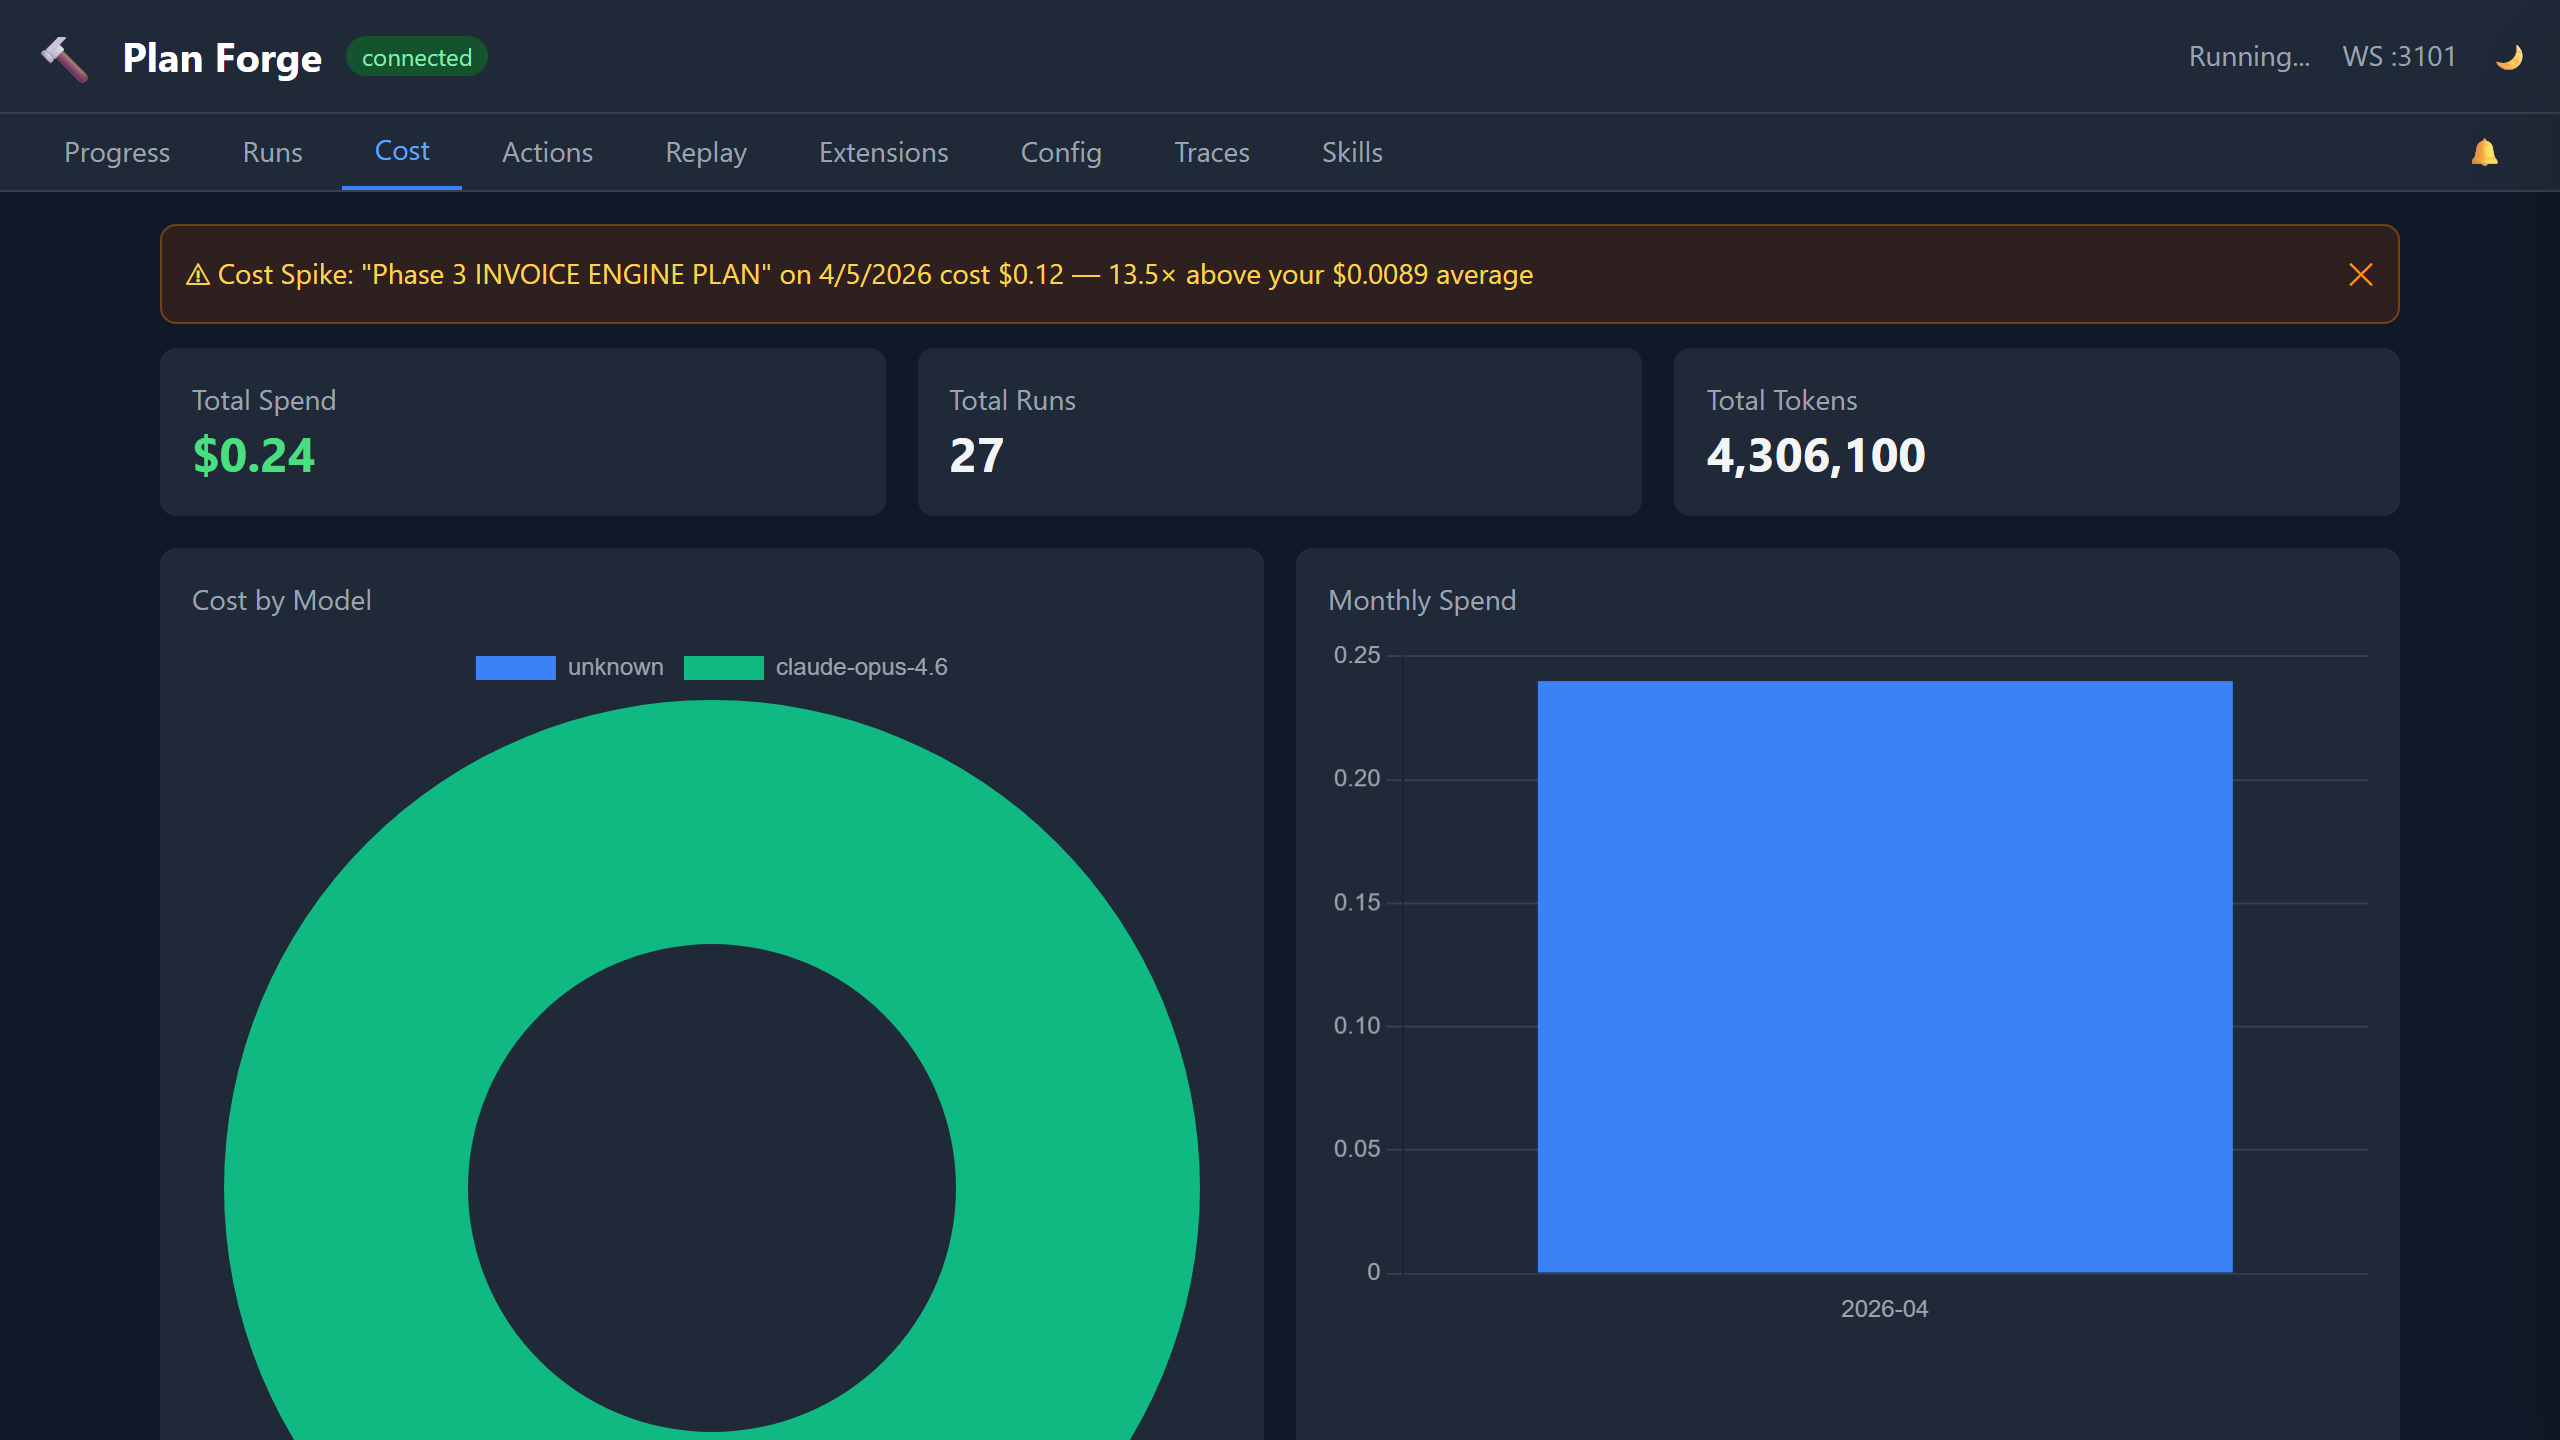The width and height of the screenshot is (2560, 1440).
Task: Switch to the Runs tab
Action: pyautogui.click(x=272, y=152)
